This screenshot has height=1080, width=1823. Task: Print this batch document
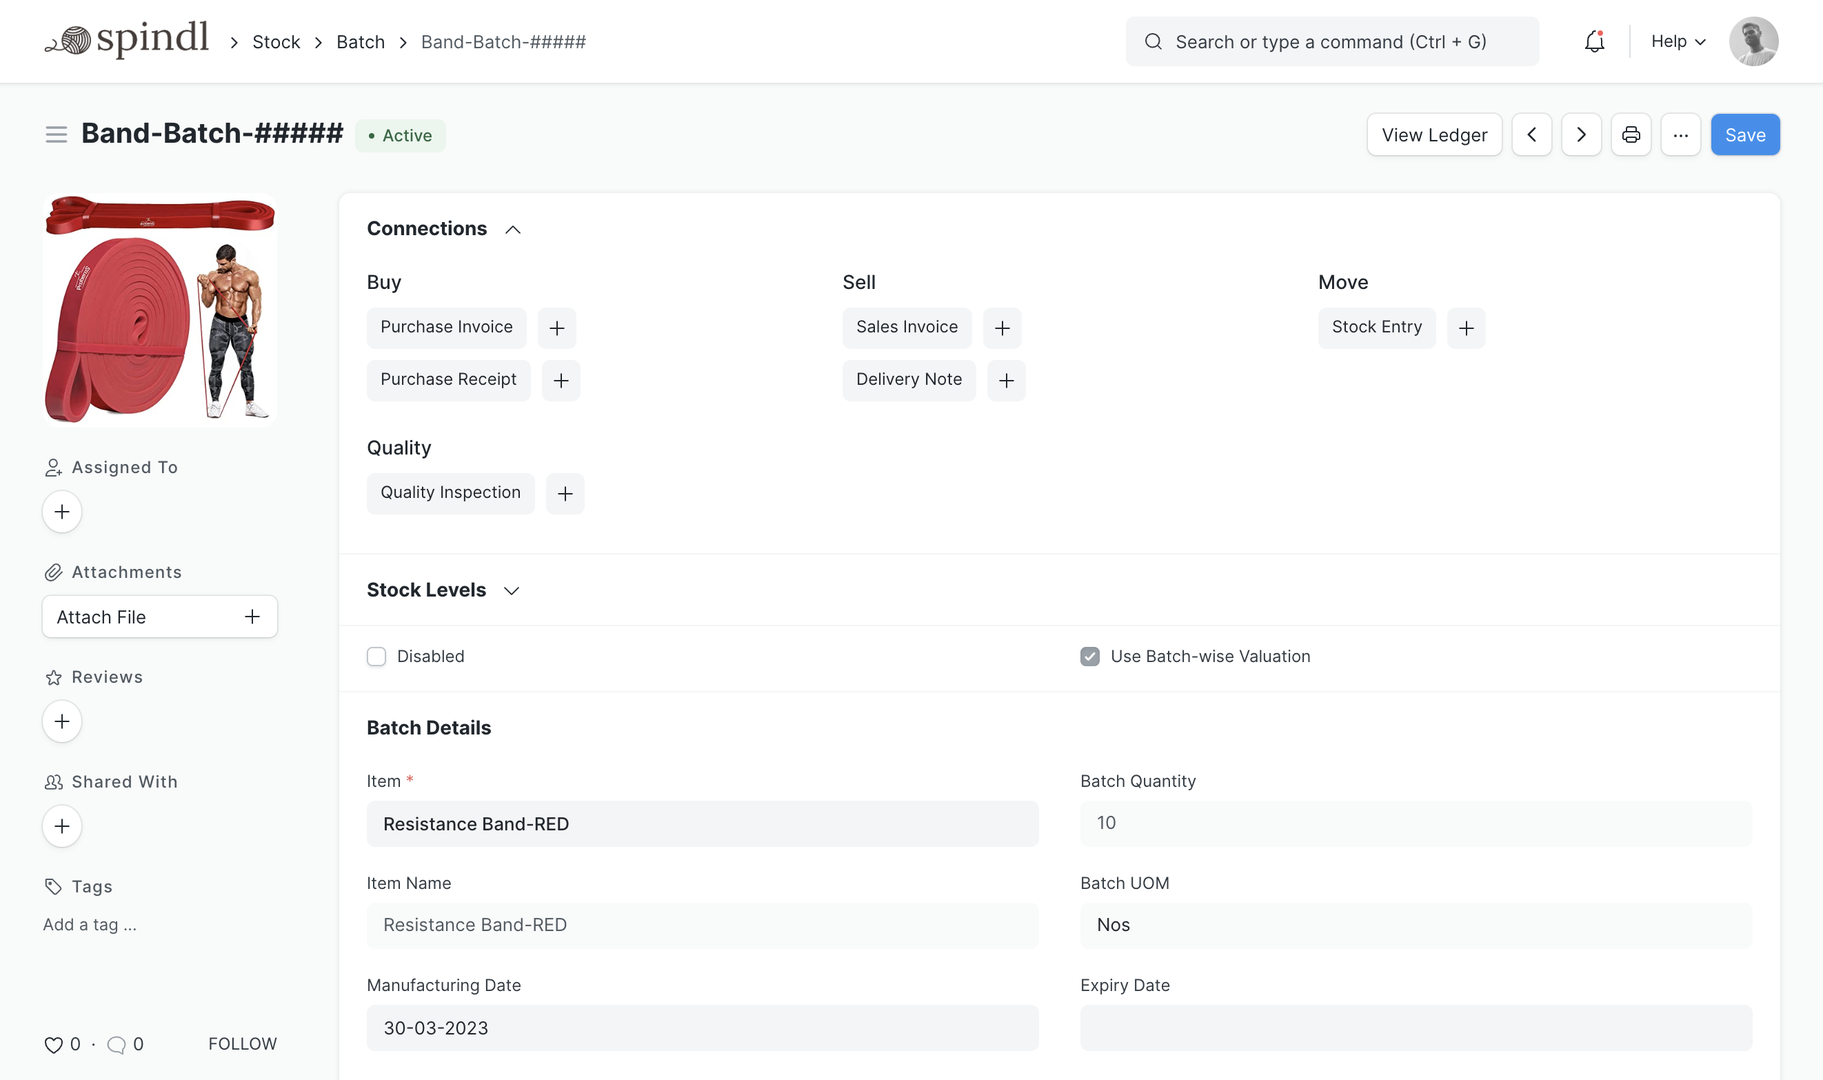pyautogui.click(x=1631, y=135)
